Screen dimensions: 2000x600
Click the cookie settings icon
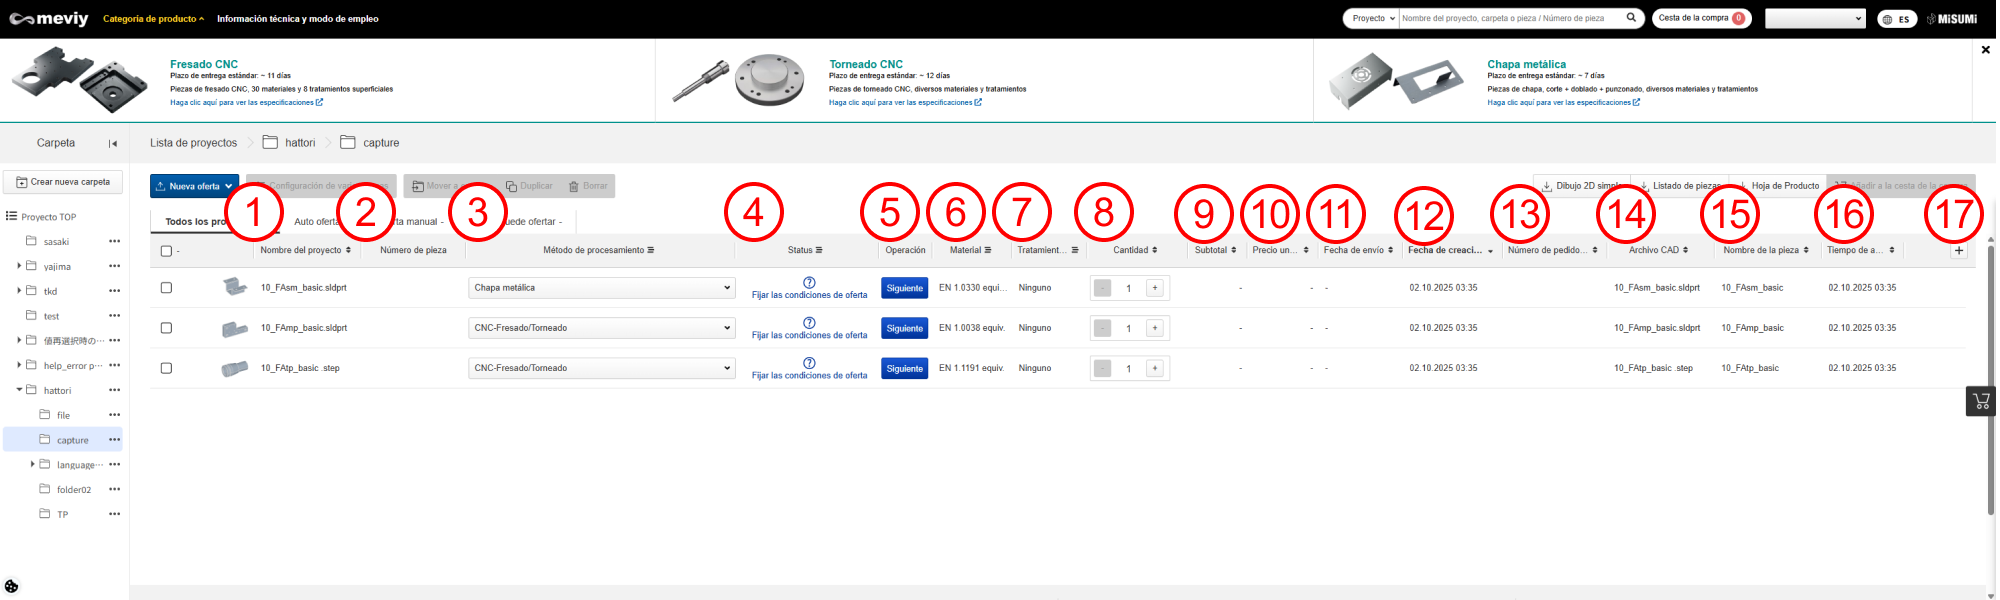coord(11,586)
